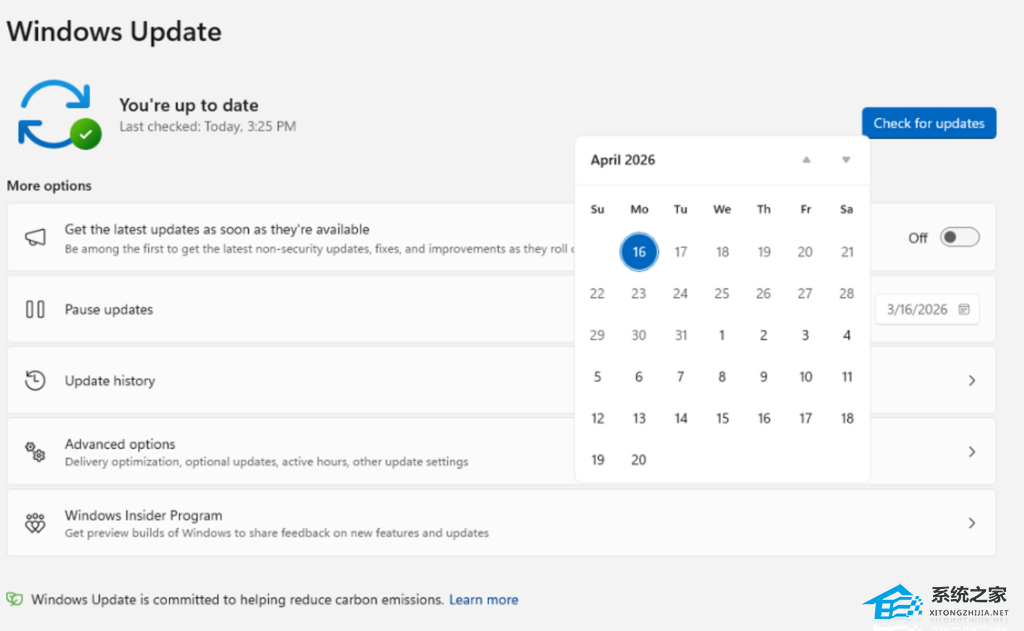Image resolution: width=1024 pixels, height=631 pixels.
Task: Open Advanced options settings row label
Action: (120, 444)
